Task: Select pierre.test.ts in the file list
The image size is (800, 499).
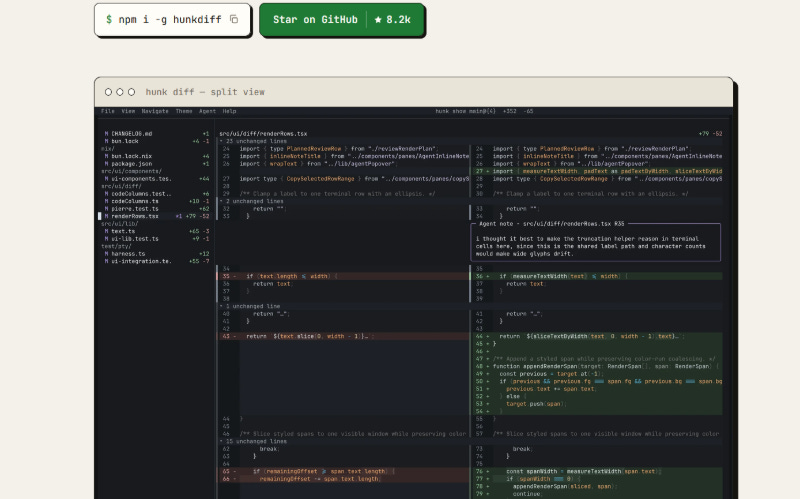Action: (157, 209)
